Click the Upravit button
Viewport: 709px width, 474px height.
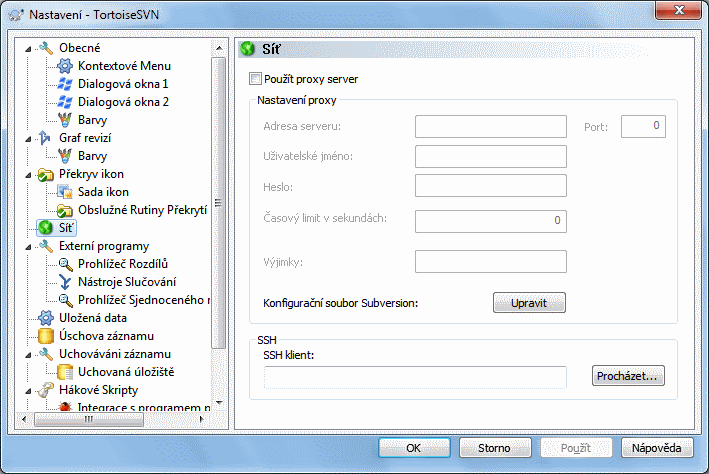tap(529, 303)
